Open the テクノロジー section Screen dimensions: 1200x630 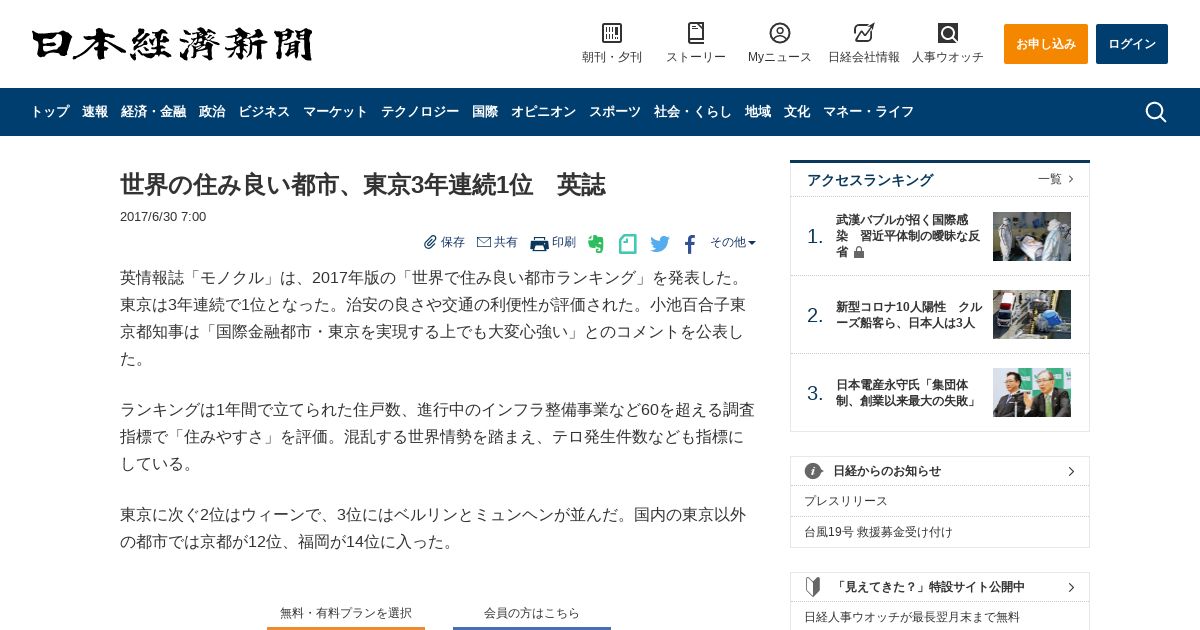pos(420,112)
